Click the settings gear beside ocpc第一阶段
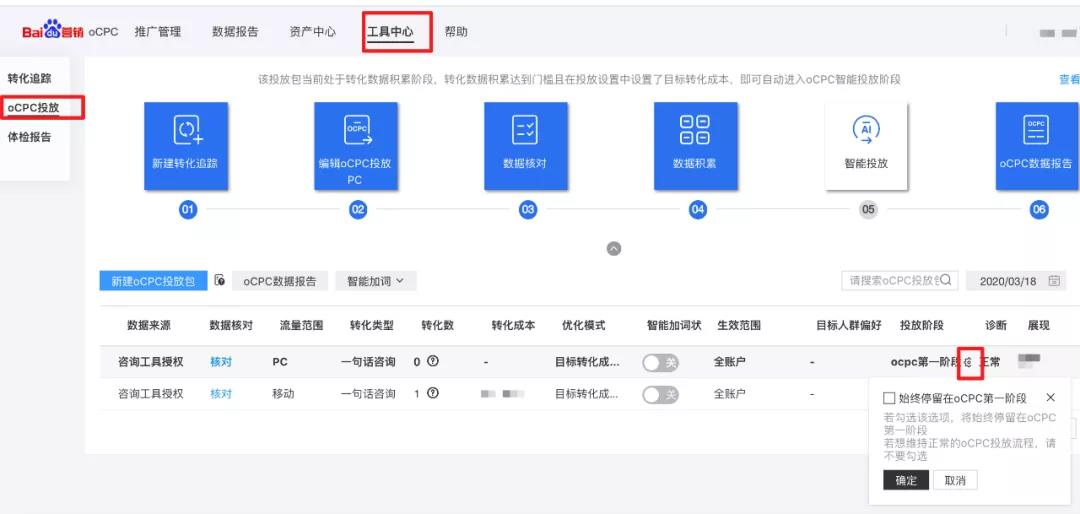This screenshot has height=514, width=1080. click(x=968, y=362)
